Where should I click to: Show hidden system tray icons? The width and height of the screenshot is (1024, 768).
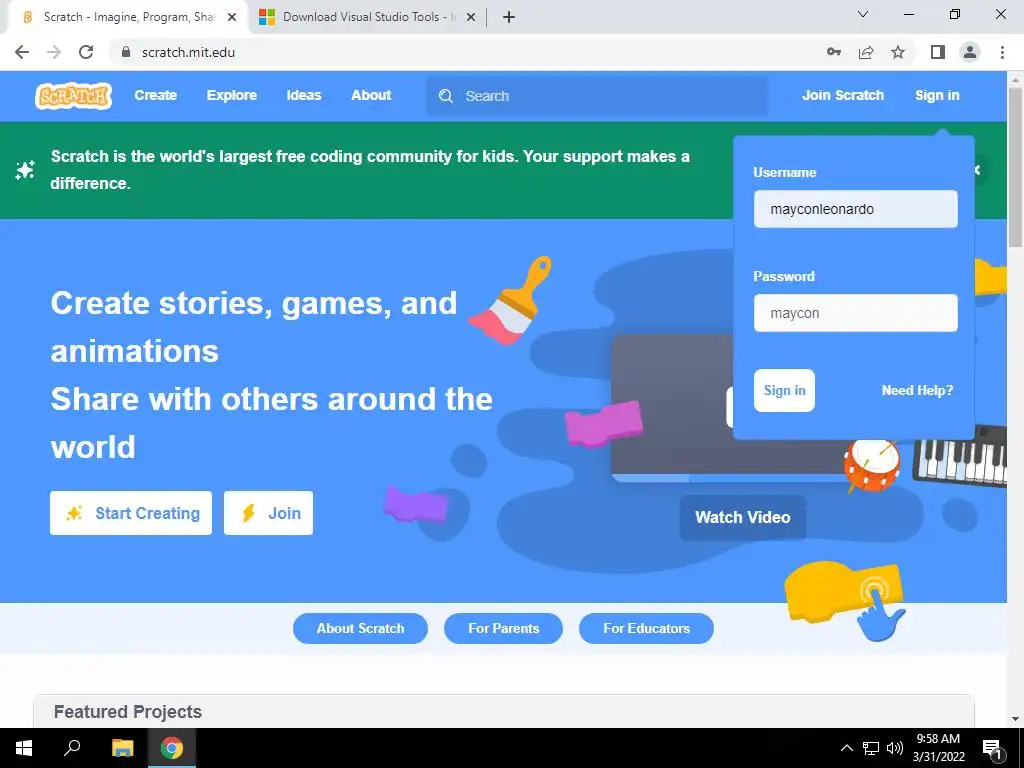(846, 748)
